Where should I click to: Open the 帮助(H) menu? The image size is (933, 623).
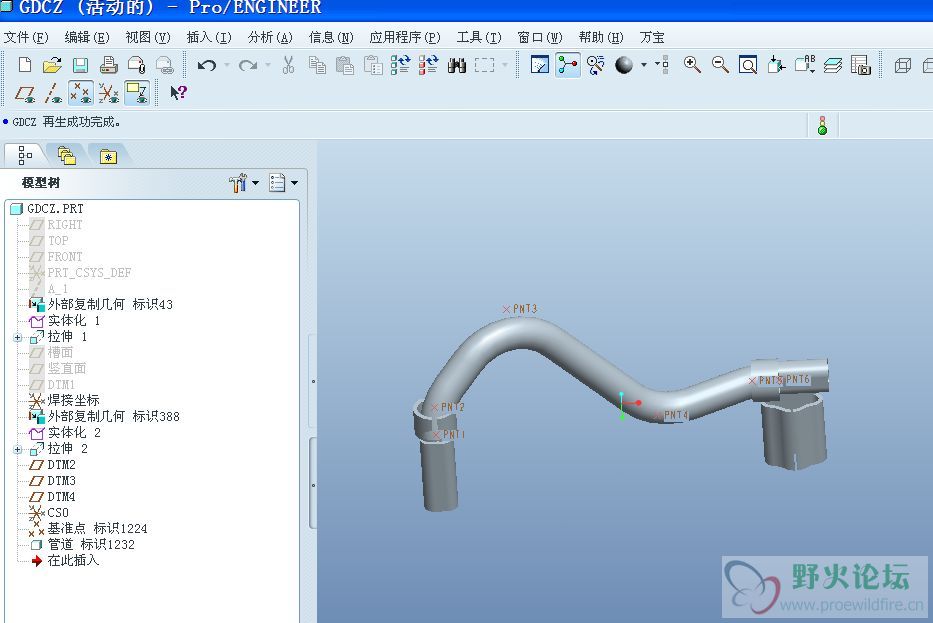pos(601,37)
